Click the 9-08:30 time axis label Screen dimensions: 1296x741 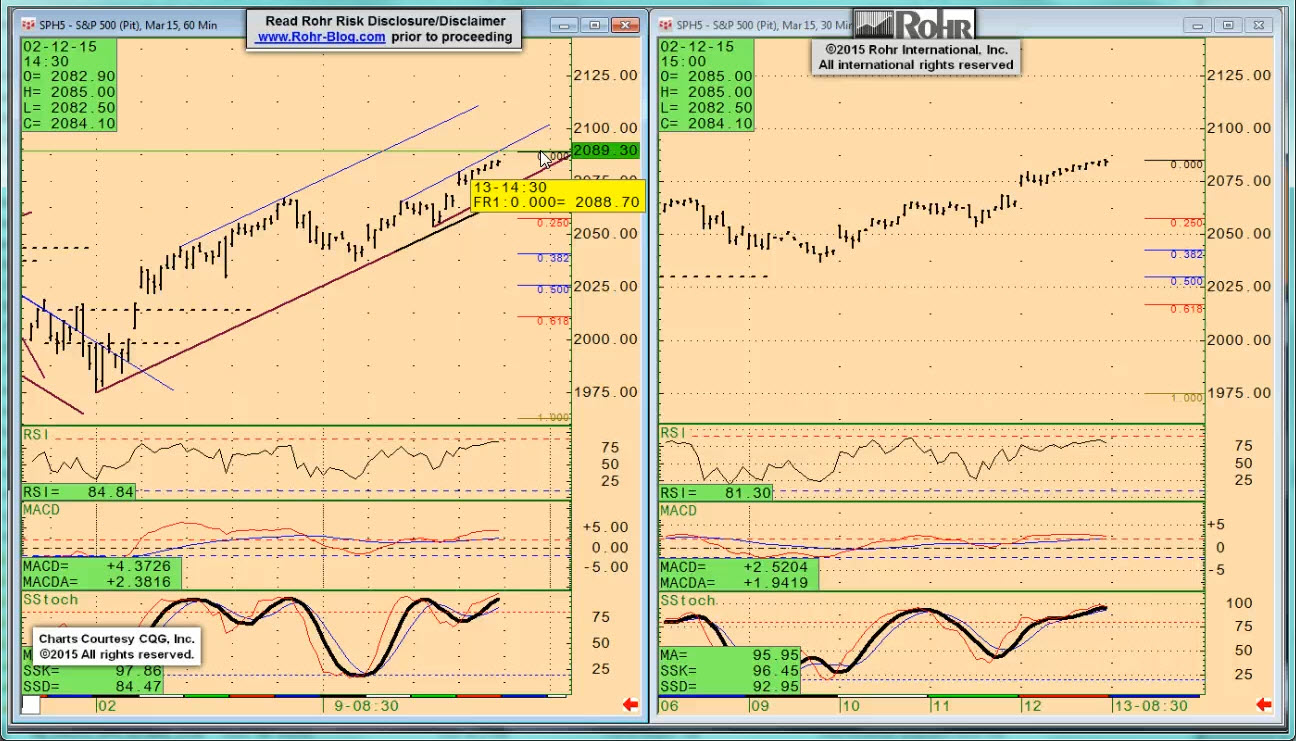pos(366,706)
